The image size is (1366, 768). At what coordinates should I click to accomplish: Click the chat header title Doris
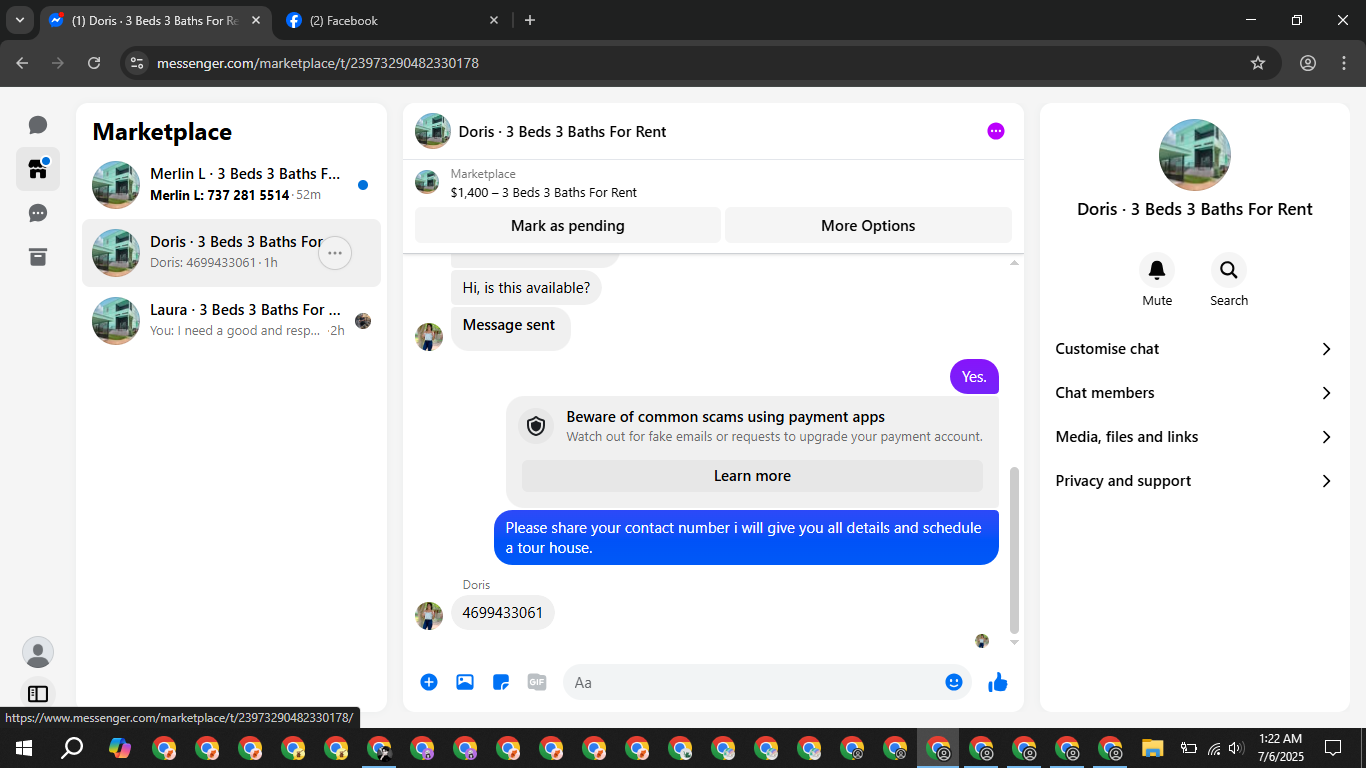(562, 131)
